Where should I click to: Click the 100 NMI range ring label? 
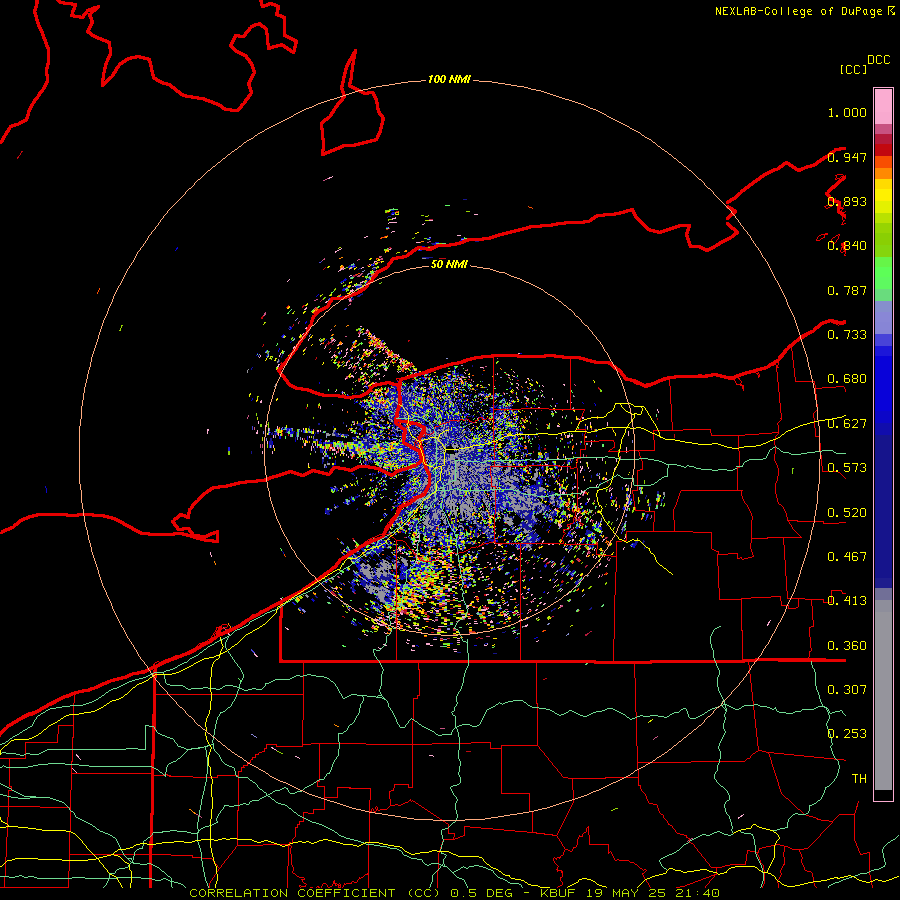click(x=449, y=79)
